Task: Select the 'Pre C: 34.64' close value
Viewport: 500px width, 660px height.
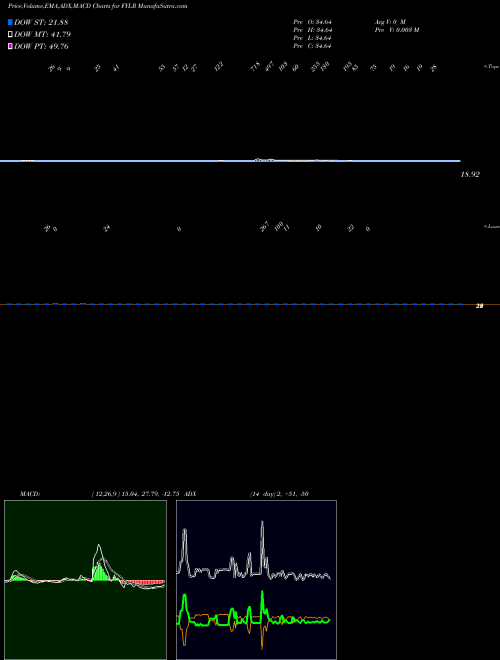Action: [313, 46]
